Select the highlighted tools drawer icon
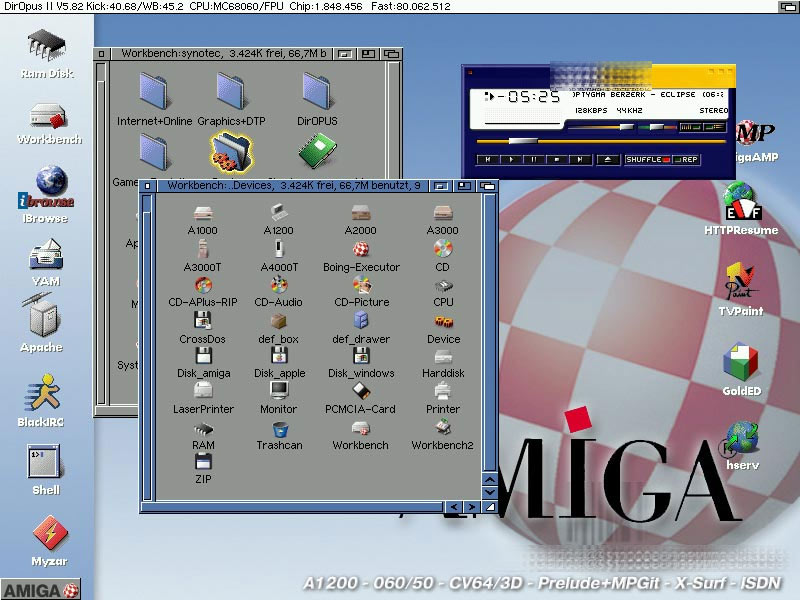The width and height of the screenshot is (800, 600). 231,152
